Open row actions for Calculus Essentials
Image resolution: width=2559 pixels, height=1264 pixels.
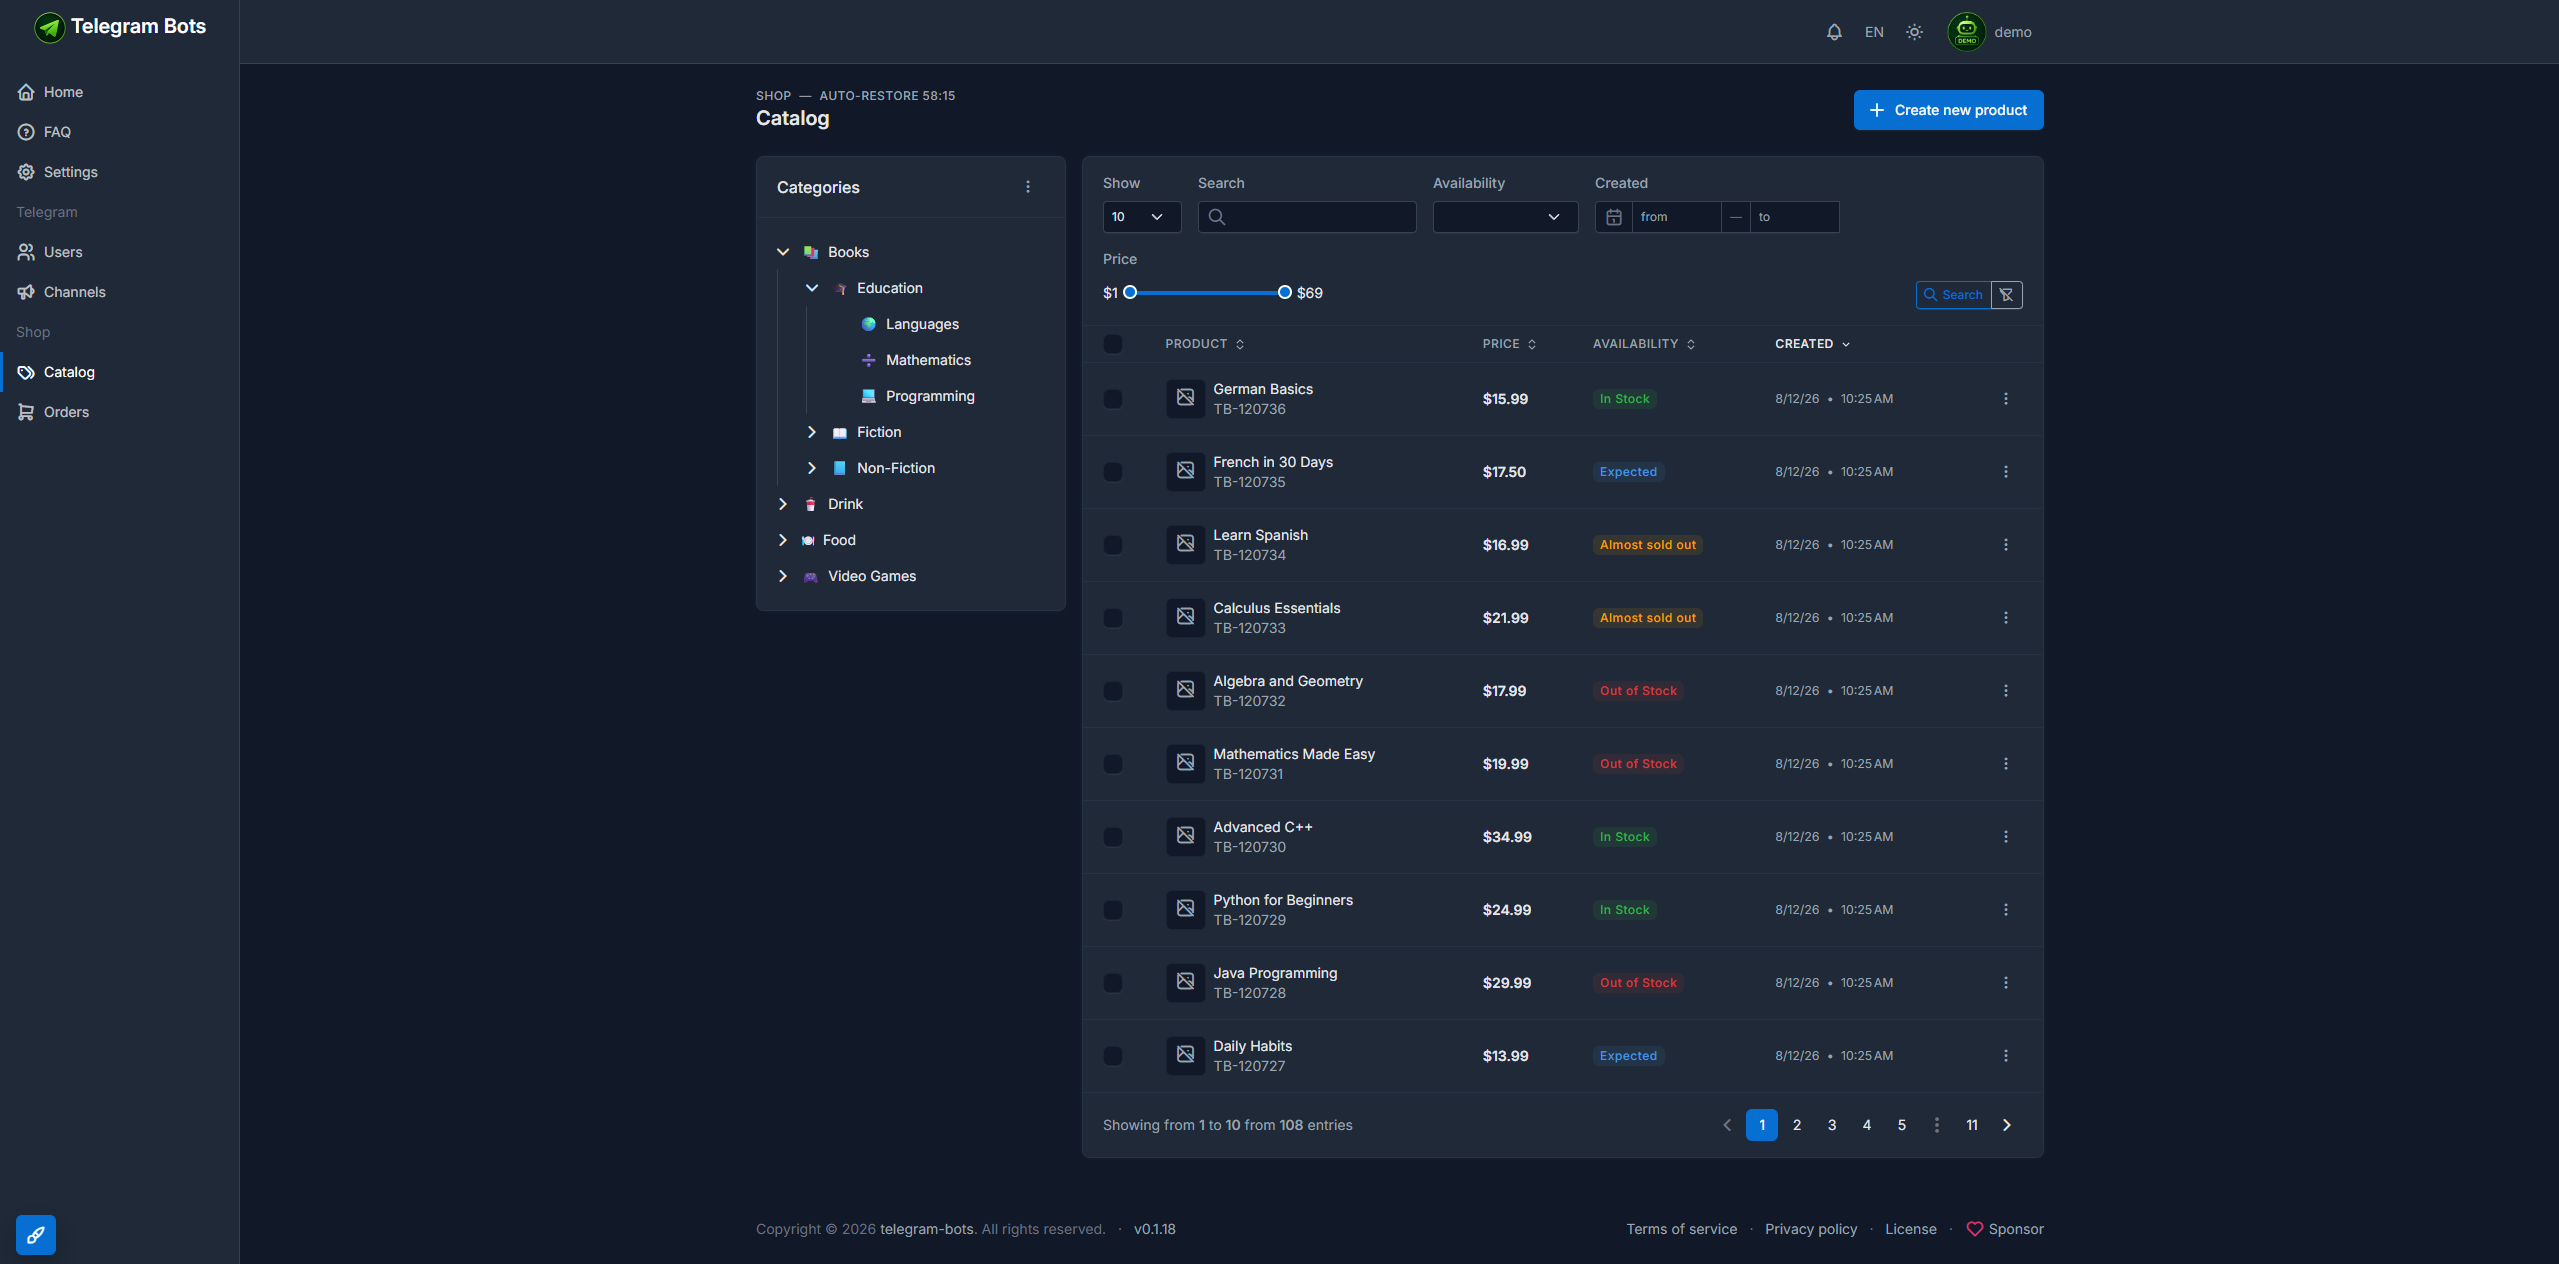point(2006,618)
